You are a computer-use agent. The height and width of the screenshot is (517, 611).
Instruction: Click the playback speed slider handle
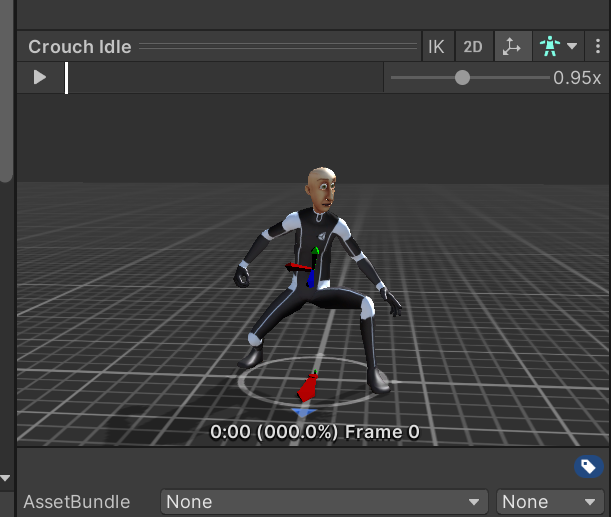click(x=462, y=78)
